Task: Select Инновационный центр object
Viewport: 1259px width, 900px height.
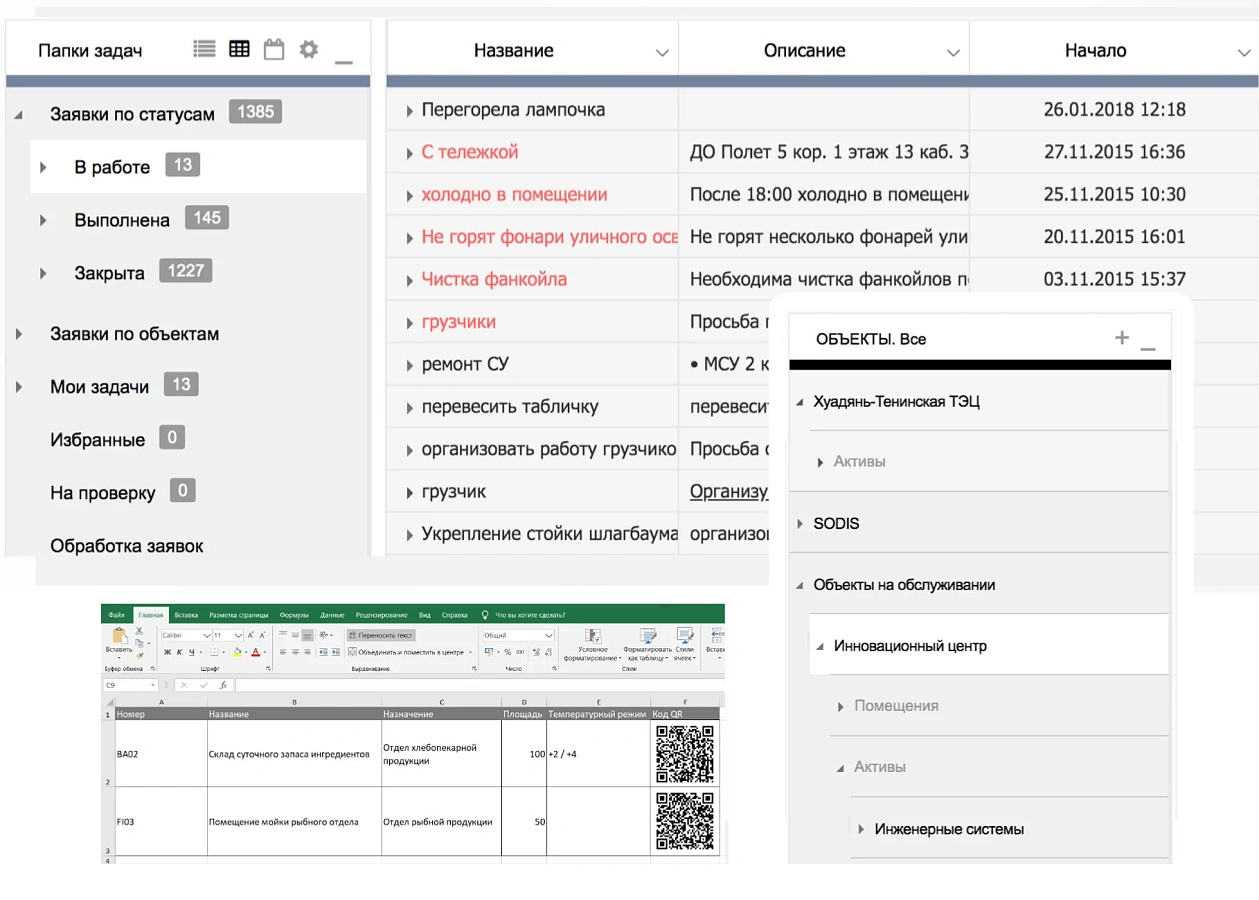Action: click(x=910, y=646)
